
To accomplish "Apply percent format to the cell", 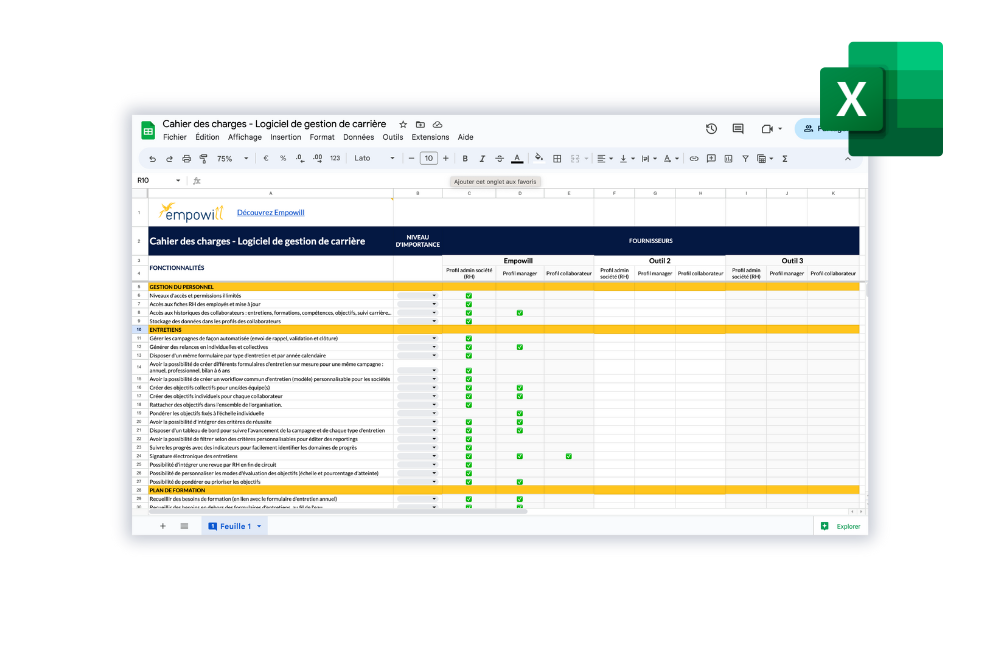I will pyautogui.click(x=281, y=158).
